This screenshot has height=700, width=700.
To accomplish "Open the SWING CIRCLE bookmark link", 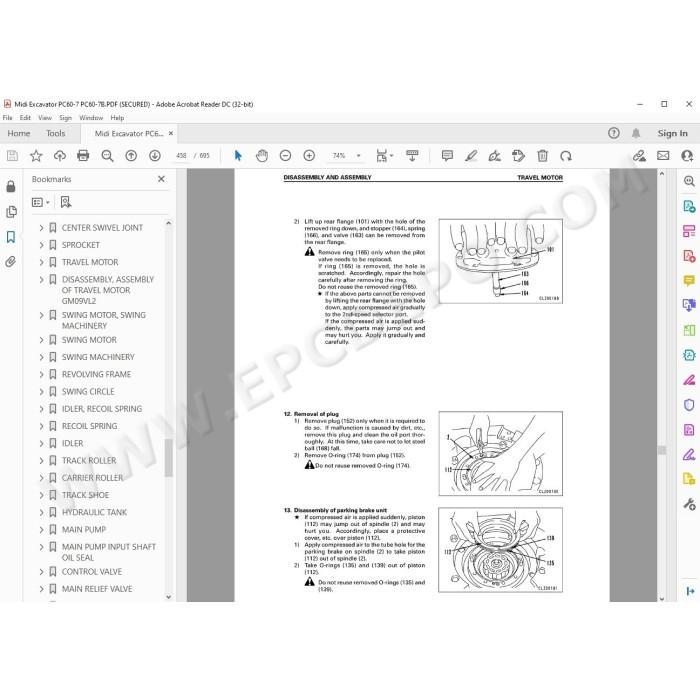I will [x=88, y=392].
